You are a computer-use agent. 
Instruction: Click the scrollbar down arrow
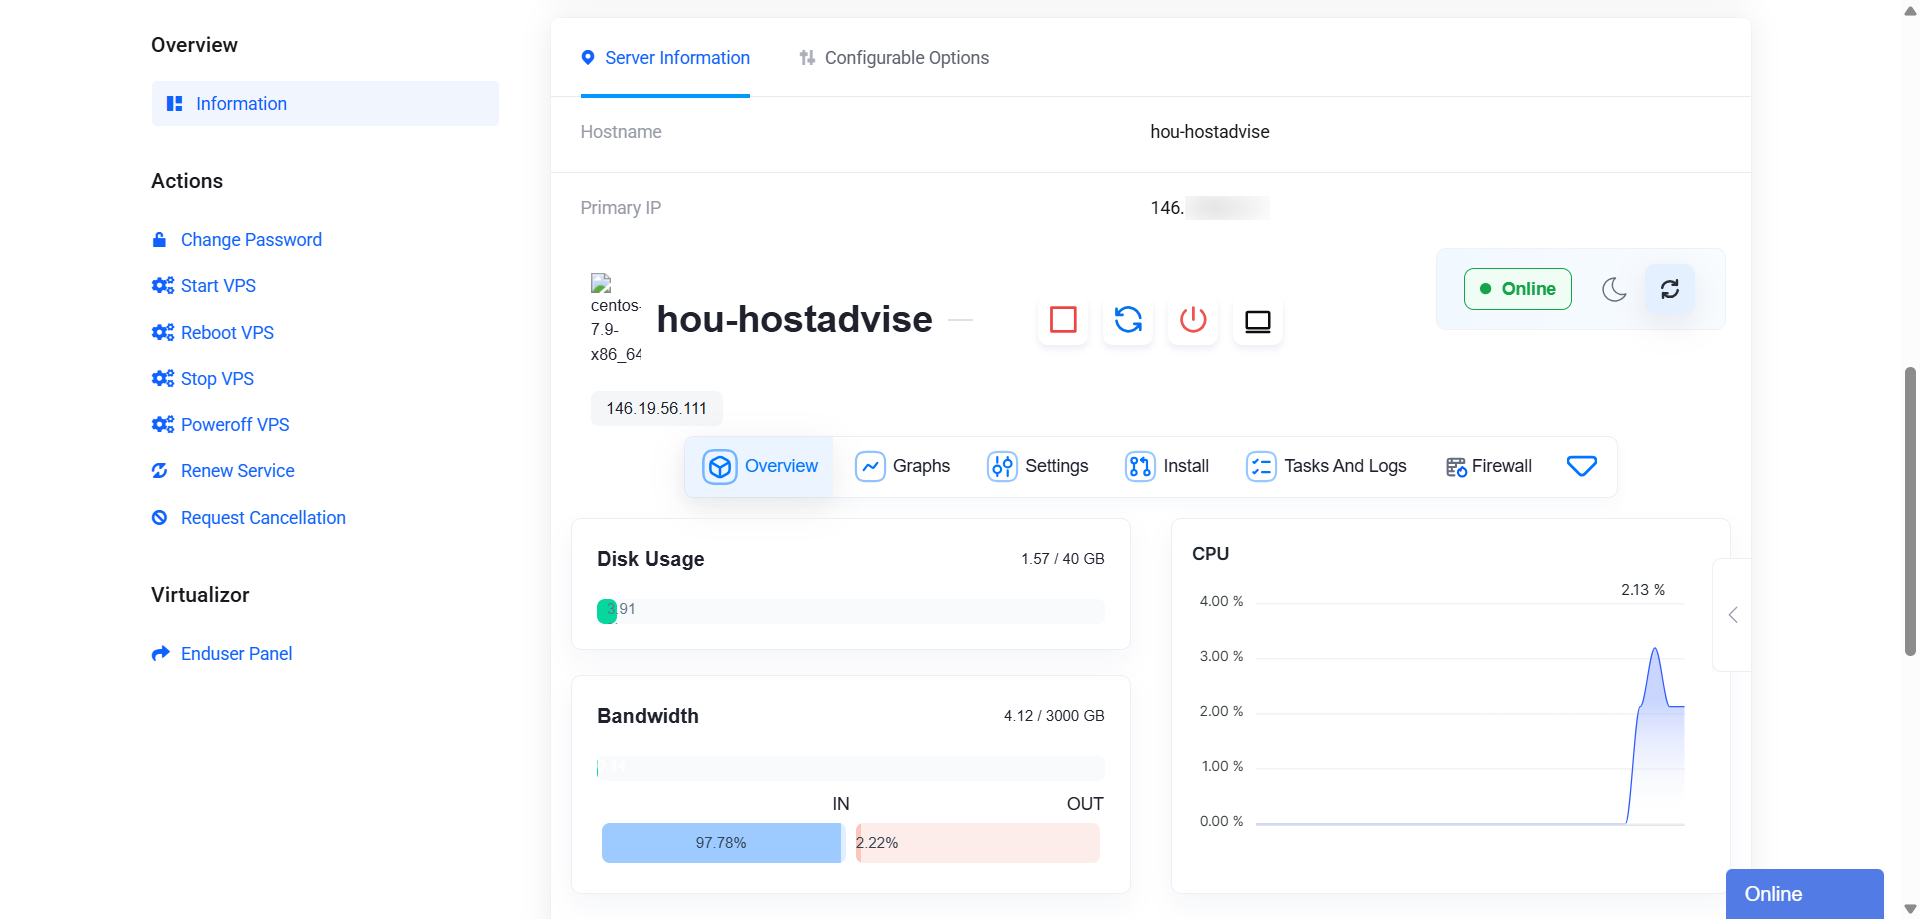point(1910,909)
